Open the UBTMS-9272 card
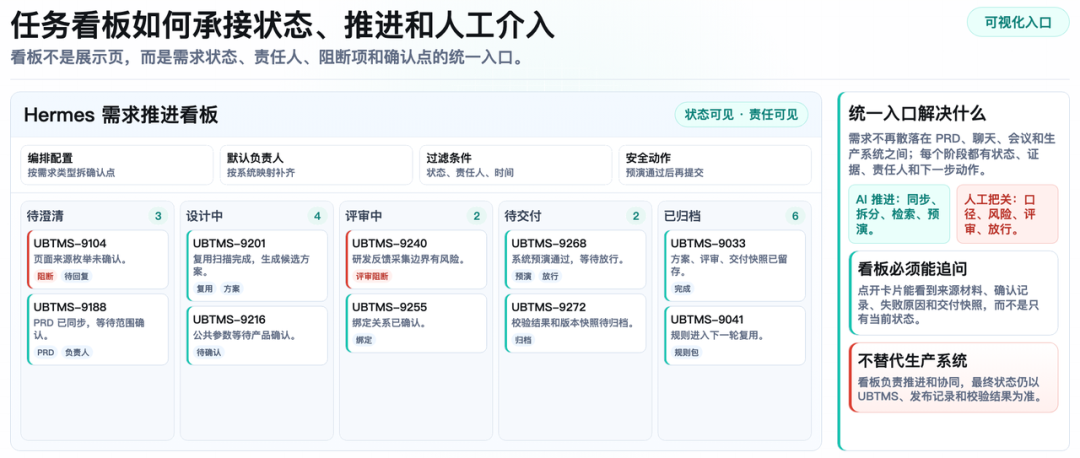 [575, 323]
